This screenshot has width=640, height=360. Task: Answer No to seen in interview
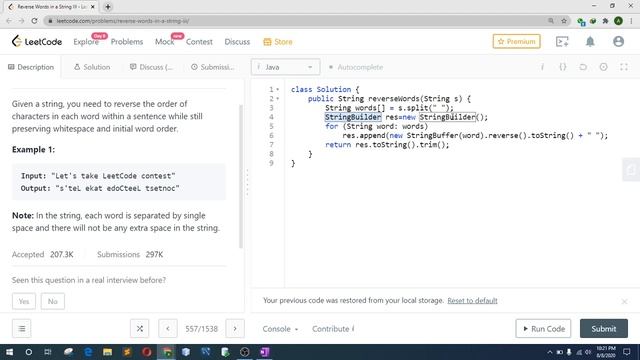click(53, 301)
